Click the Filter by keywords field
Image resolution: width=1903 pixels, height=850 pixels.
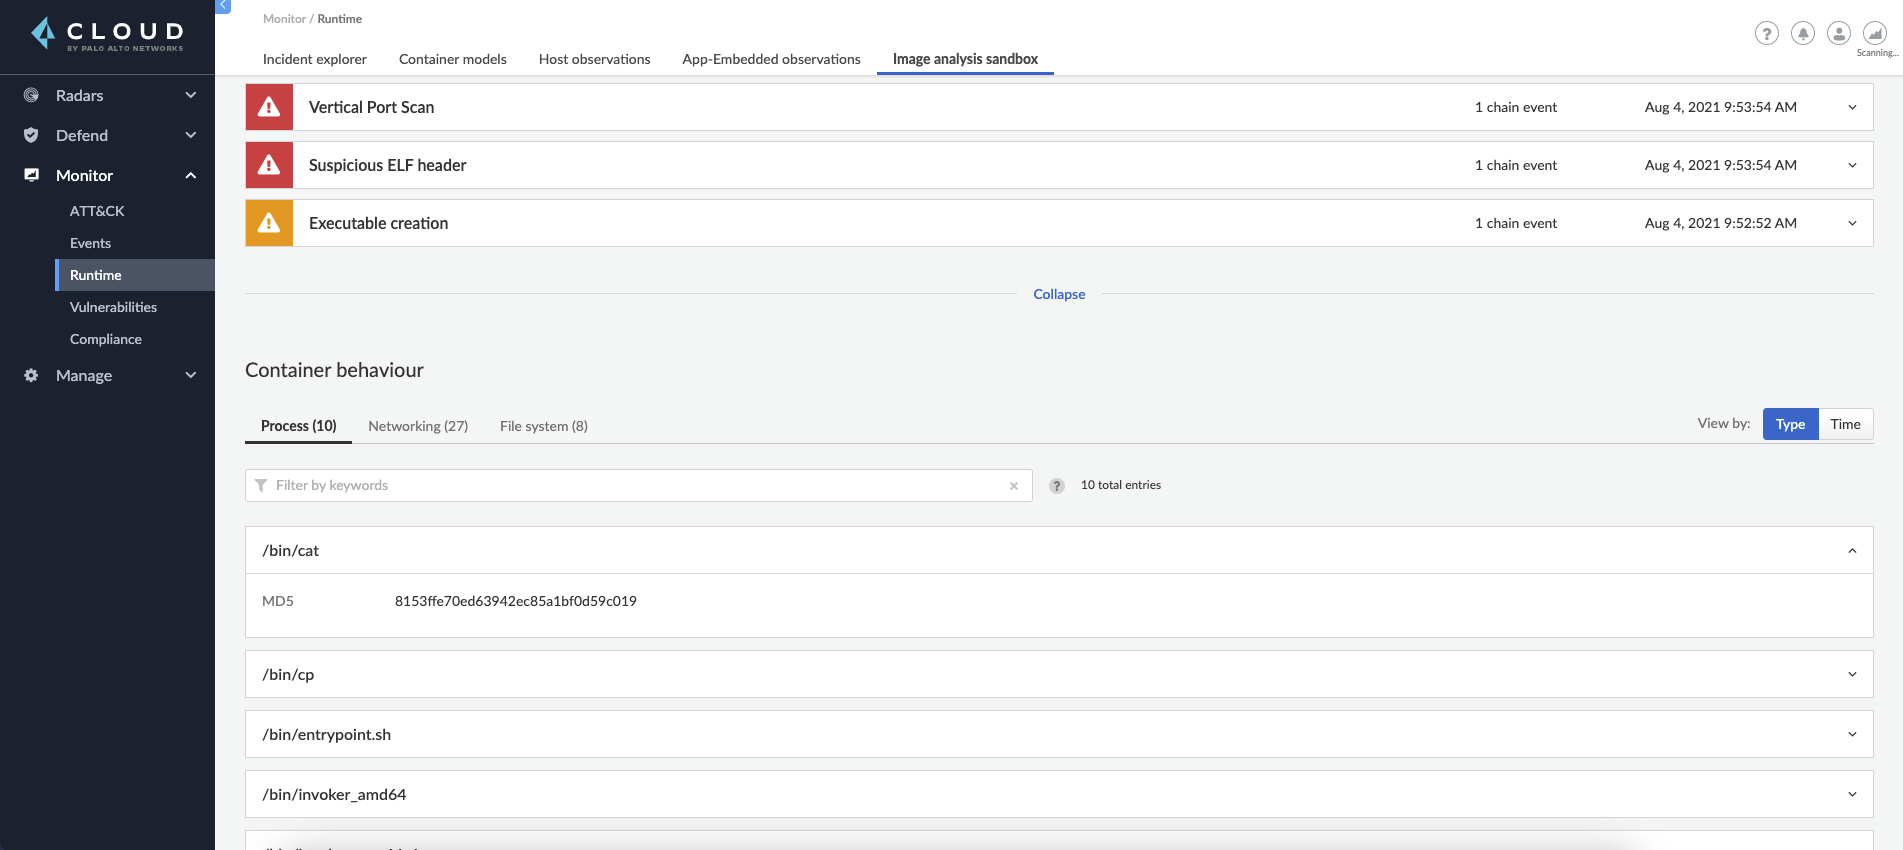pyautogui.click(x=638, y=485)
